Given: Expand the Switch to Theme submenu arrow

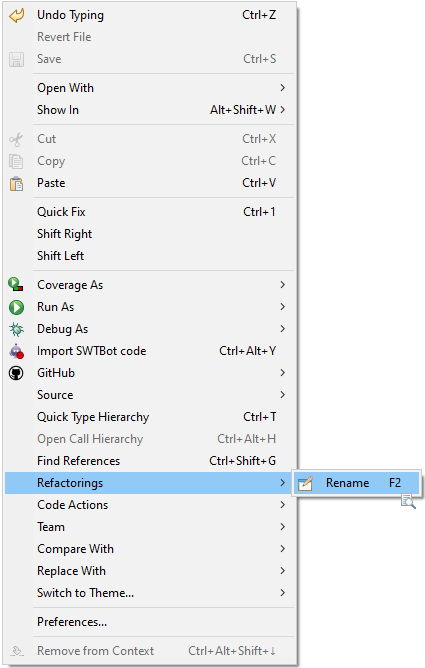Looking at the screenshot, I should [x=282, y=593].
